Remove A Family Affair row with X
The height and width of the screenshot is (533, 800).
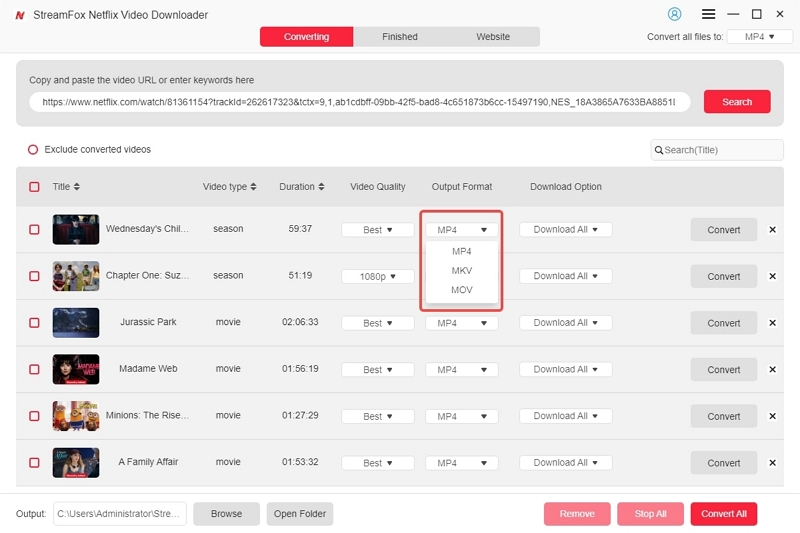pos(772,463)
